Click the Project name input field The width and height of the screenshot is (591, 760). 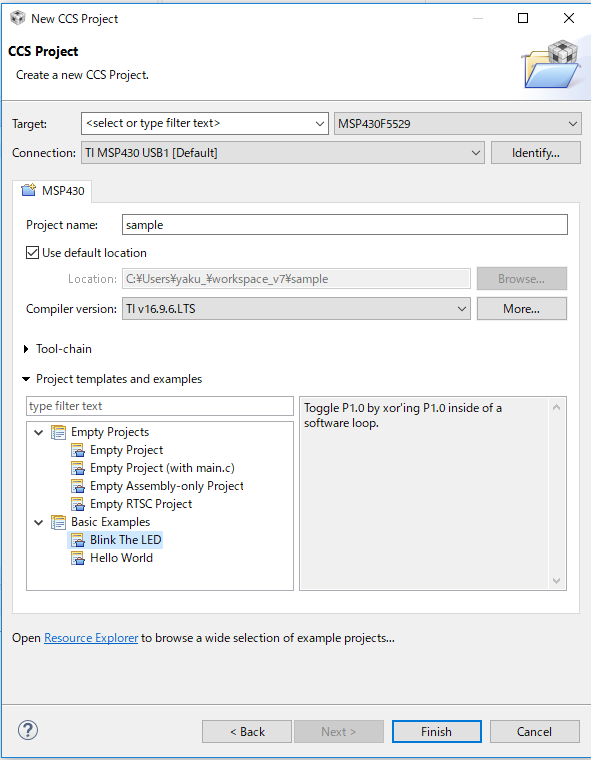[x=345, y=225]
